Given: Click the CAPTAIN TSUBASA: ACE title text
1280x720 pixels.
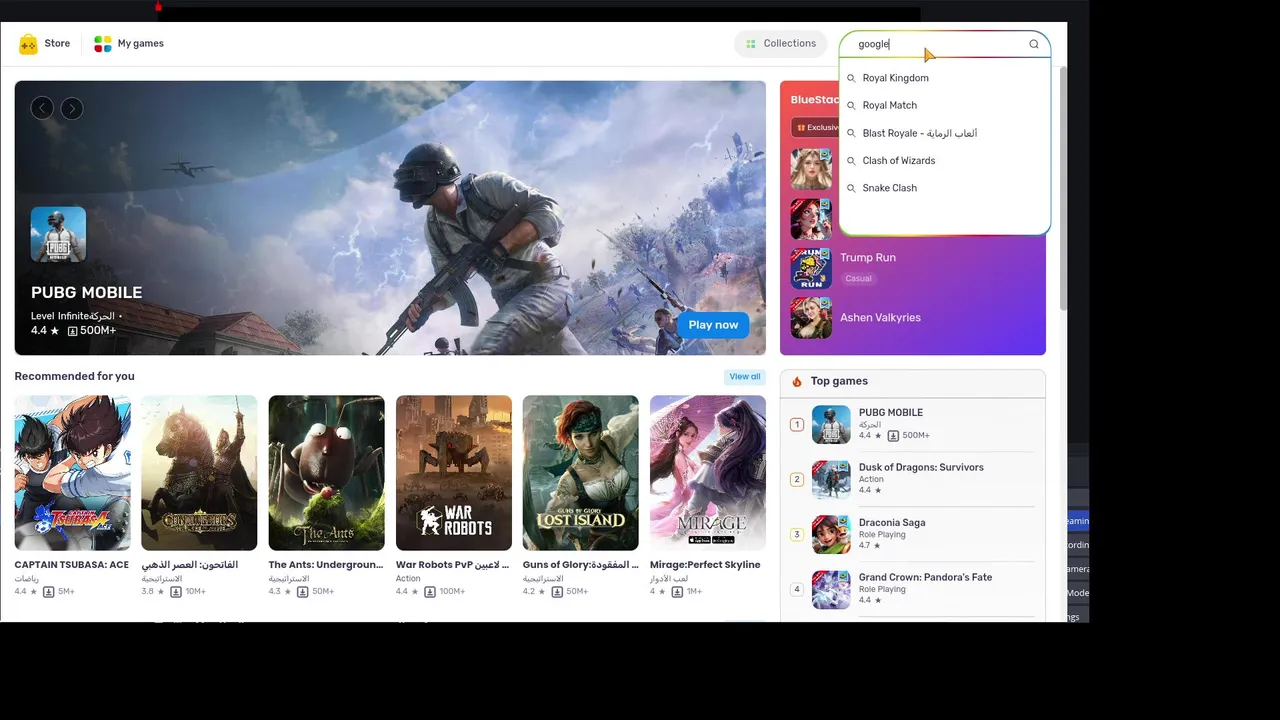Looking at the screenshot, I should pos(72,565).
